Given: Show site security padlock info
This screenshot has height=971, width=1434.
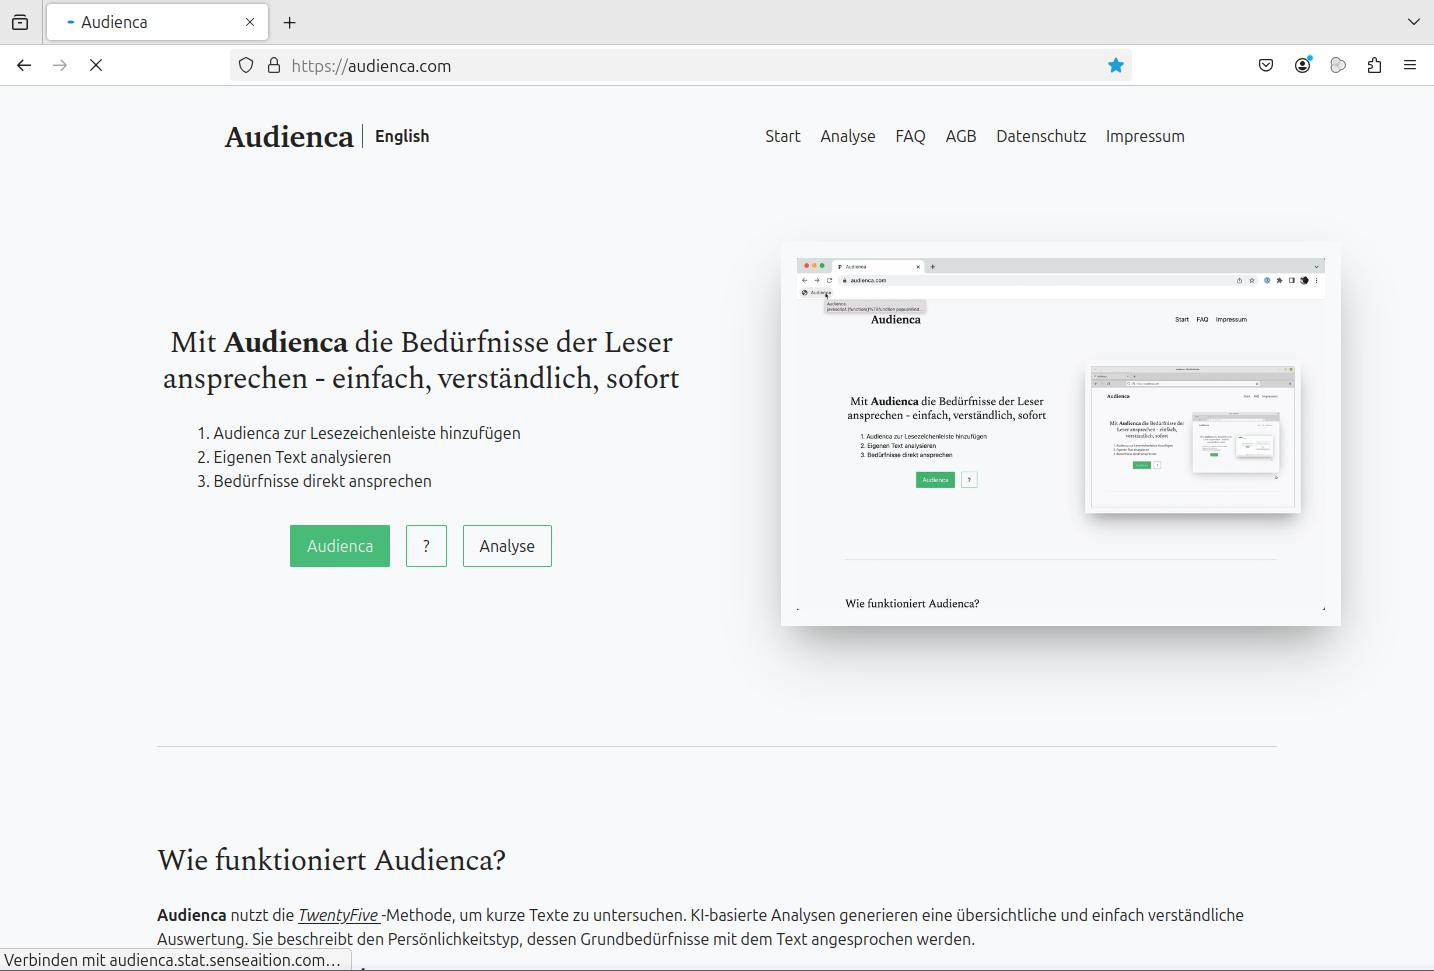Looking at the screenshot, I should pos(274,66).
